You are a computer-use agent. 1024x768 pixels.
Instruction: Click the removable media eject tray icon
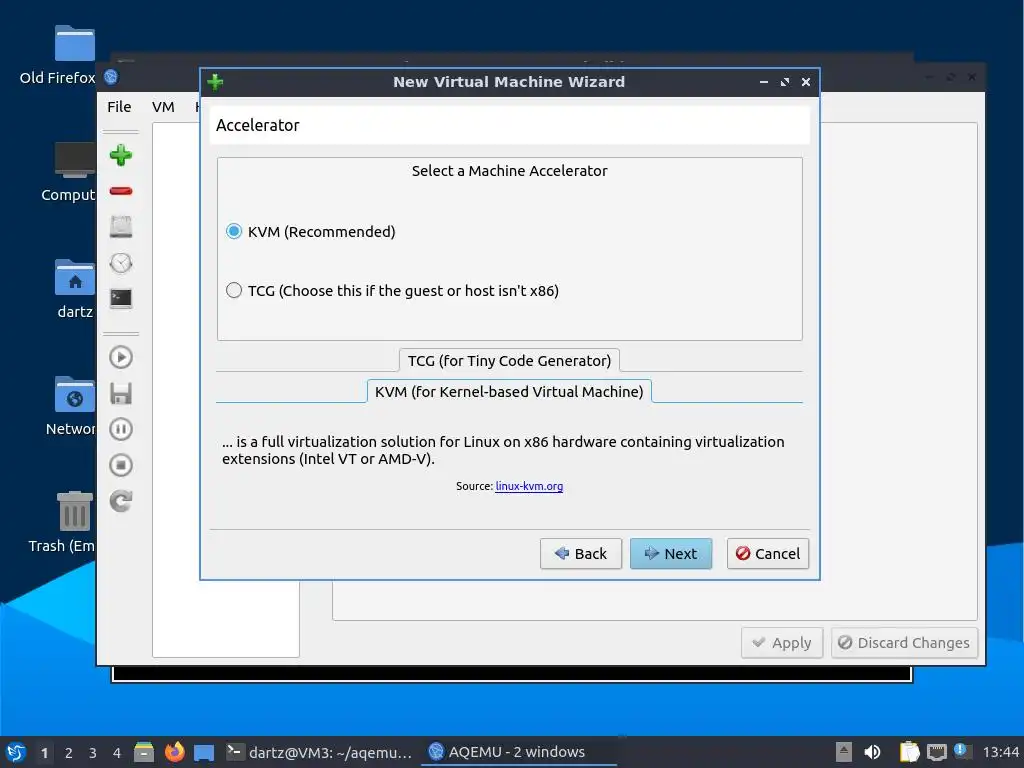tap(844, 752)
